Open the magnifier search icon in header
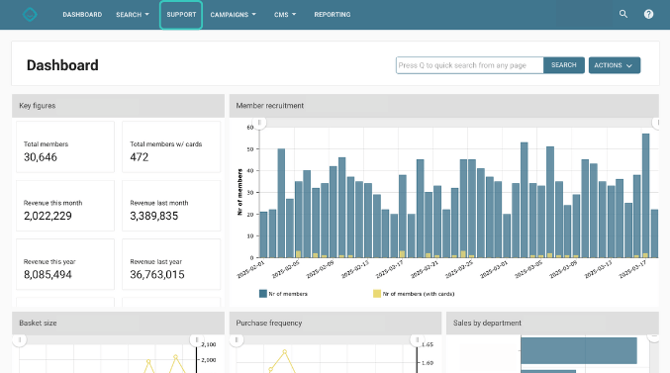 coord(623,14)
